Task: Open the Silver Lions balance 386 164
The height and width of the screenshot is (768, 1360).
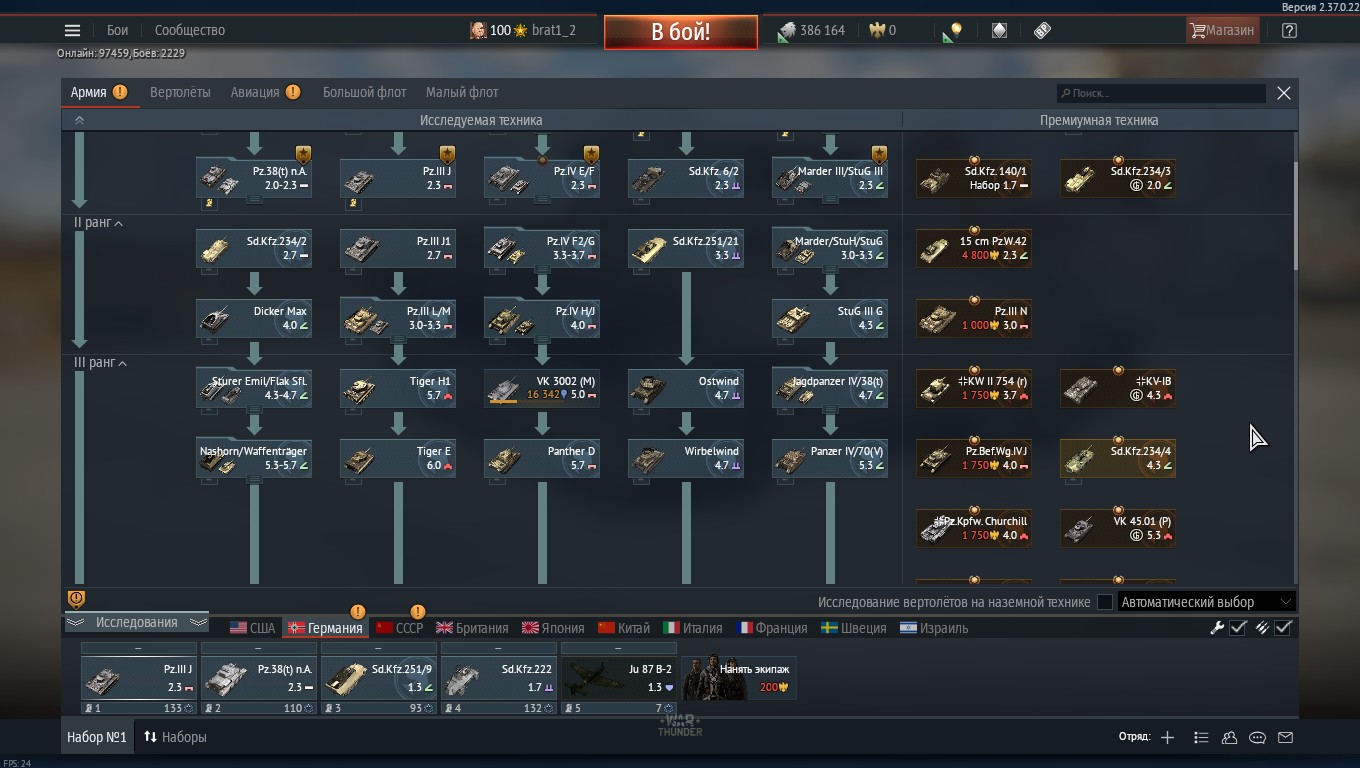Action: [x=811, y=30]
